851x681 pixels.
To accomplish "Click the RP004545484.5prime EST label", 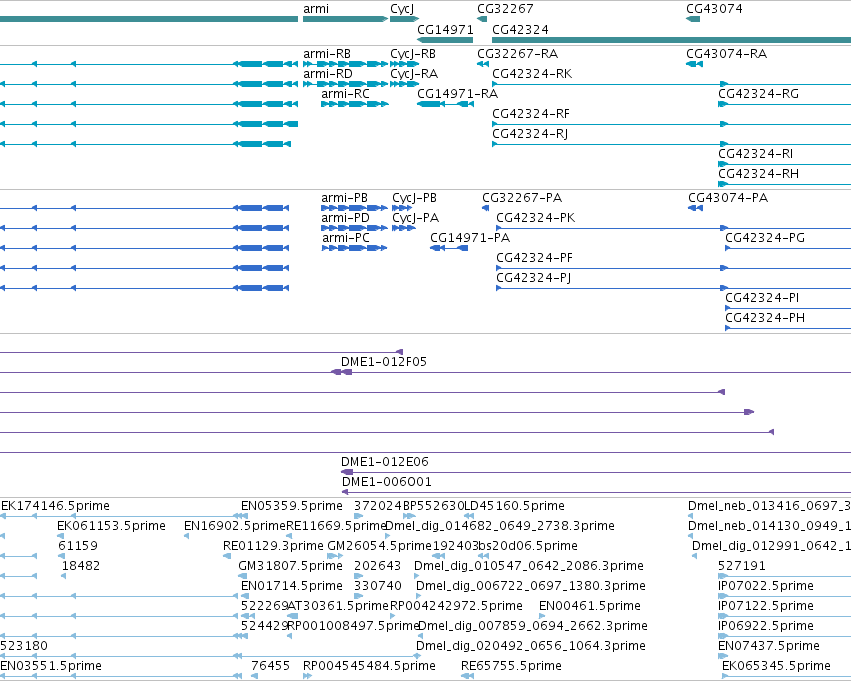I will tap(369, 666).
